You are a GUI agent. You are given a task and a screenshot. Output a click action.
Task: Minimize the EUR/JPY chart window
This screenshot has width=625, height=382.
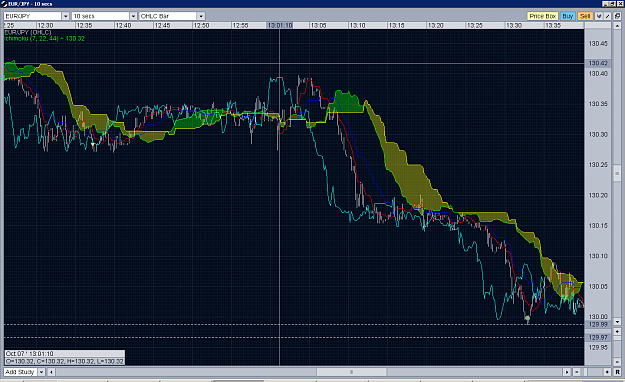pos(606,4)
